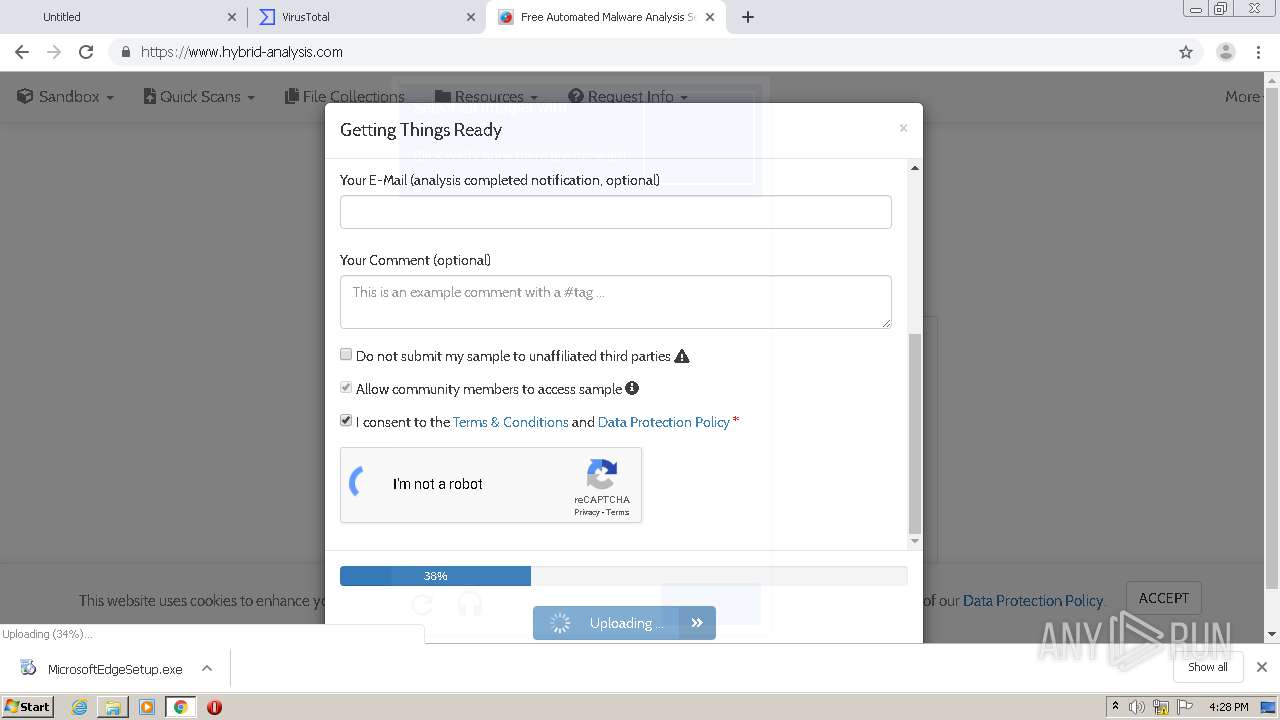Show info icon for community access option
Screen dimensions: 1280x720
pyautogui.click(x=632, y=388)
